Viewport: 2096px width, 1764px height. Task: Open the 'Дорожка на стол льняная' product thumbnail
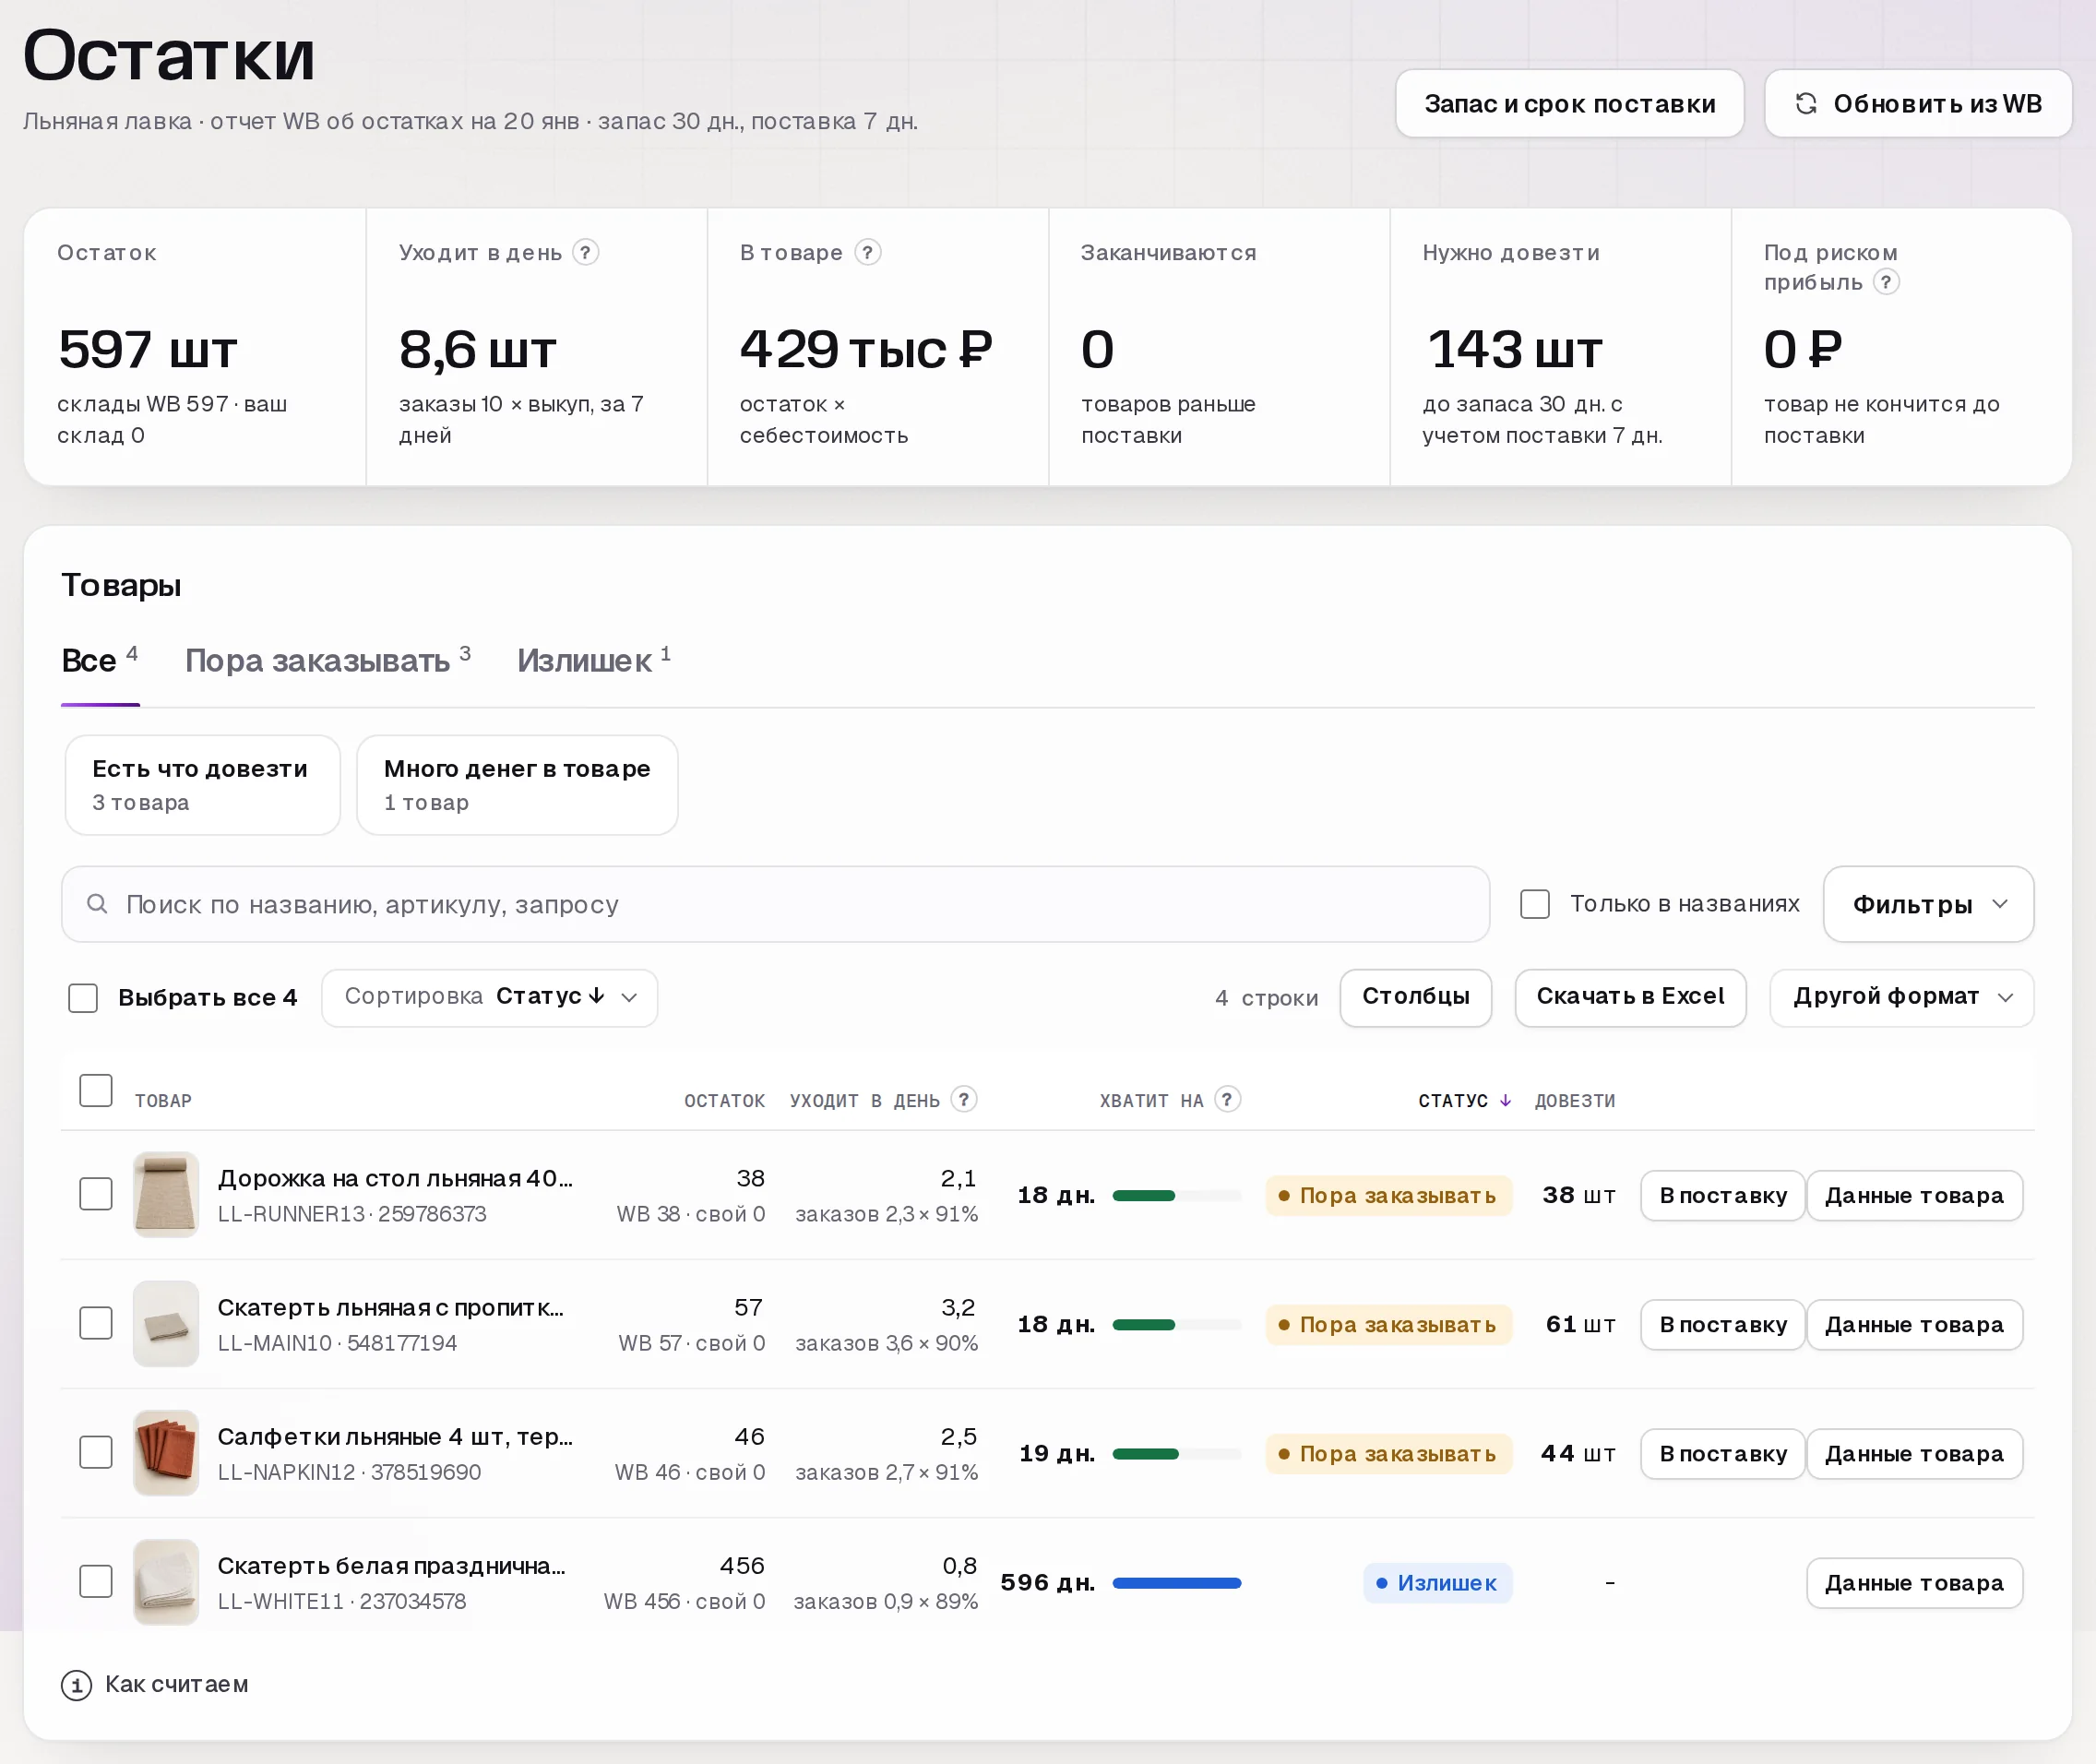166,1194
